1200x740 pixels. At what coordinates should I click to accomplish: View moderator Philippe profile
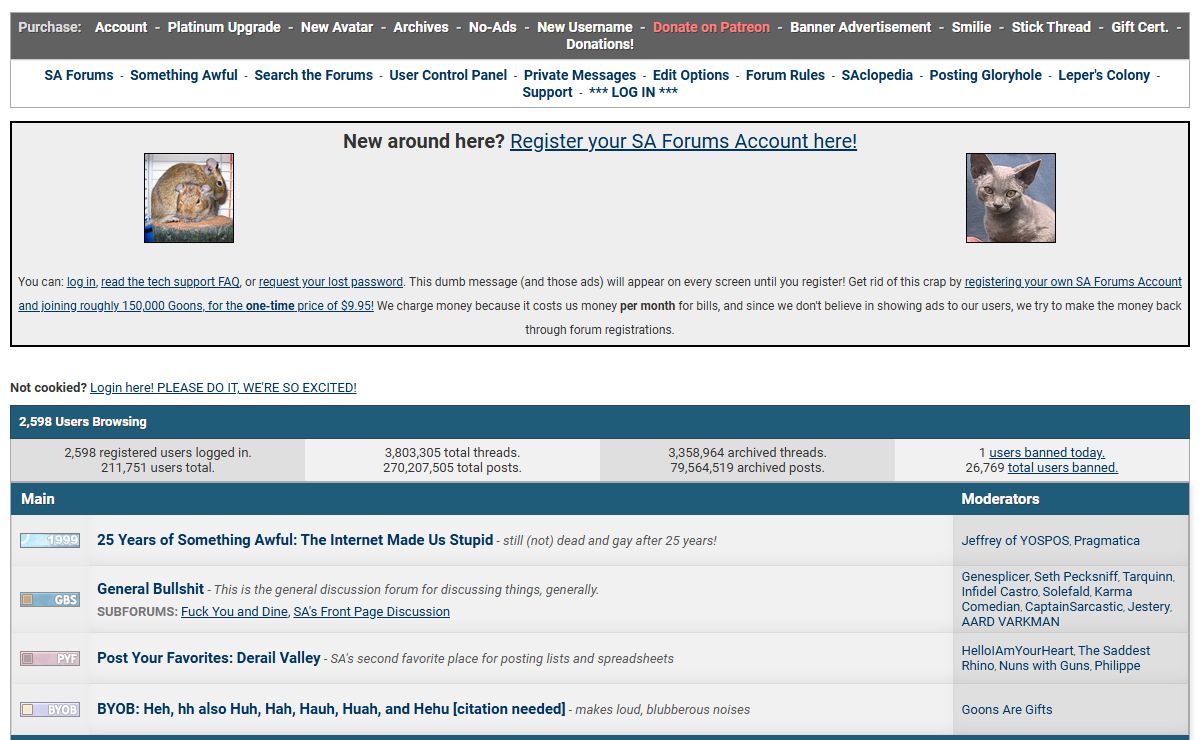point(1117,666)
